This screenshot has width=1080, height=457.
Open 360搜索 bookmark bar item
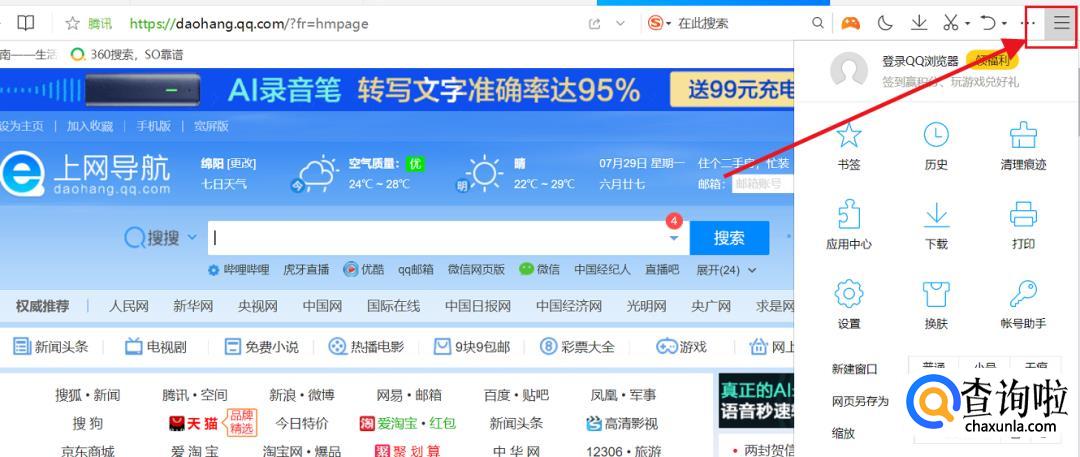click(x=127, y=54)
